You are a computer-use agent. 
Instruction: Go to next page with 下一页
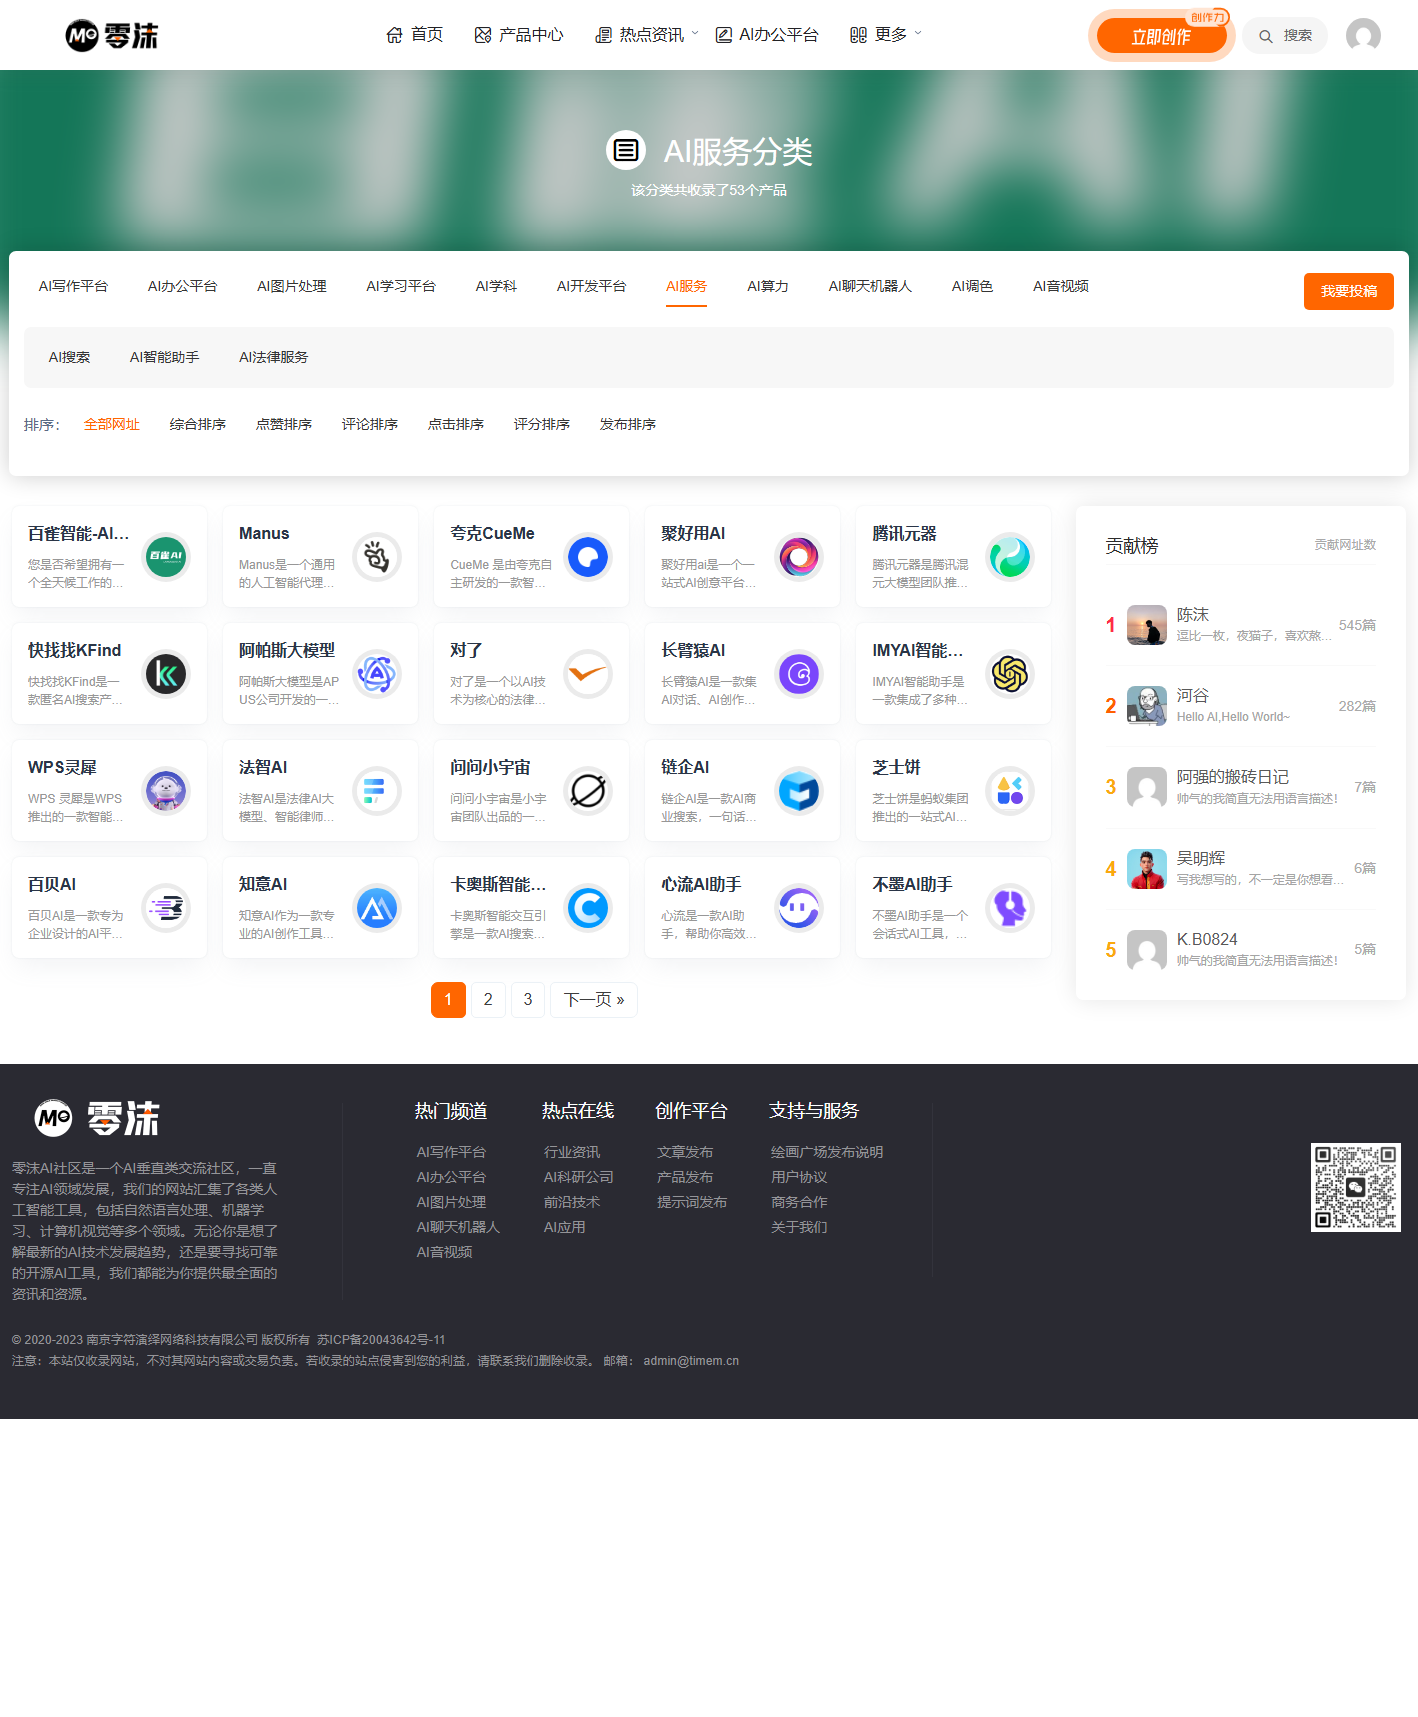(x=593, y=1000)
